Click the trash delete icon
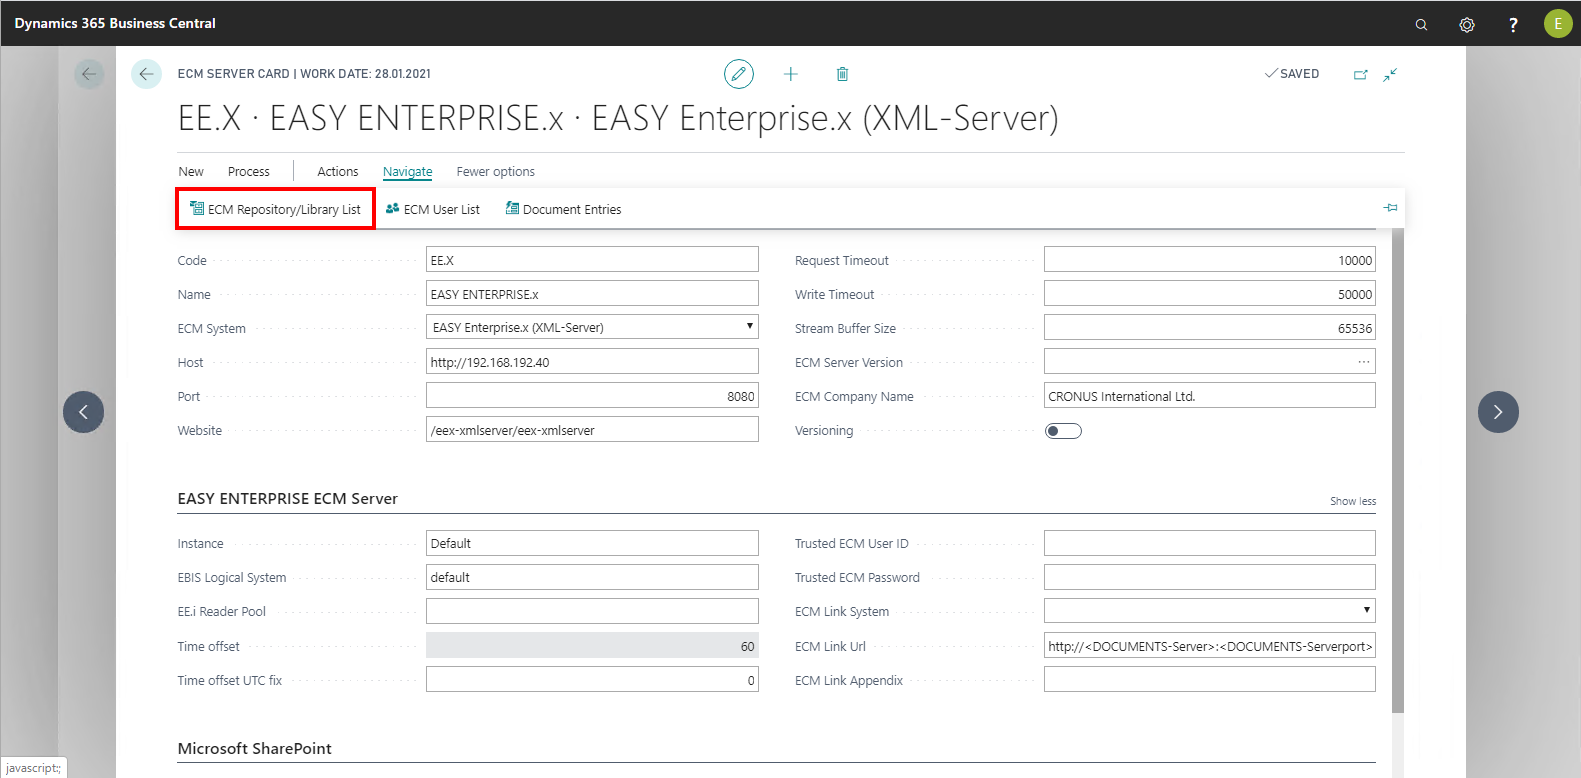 [842, 74]
